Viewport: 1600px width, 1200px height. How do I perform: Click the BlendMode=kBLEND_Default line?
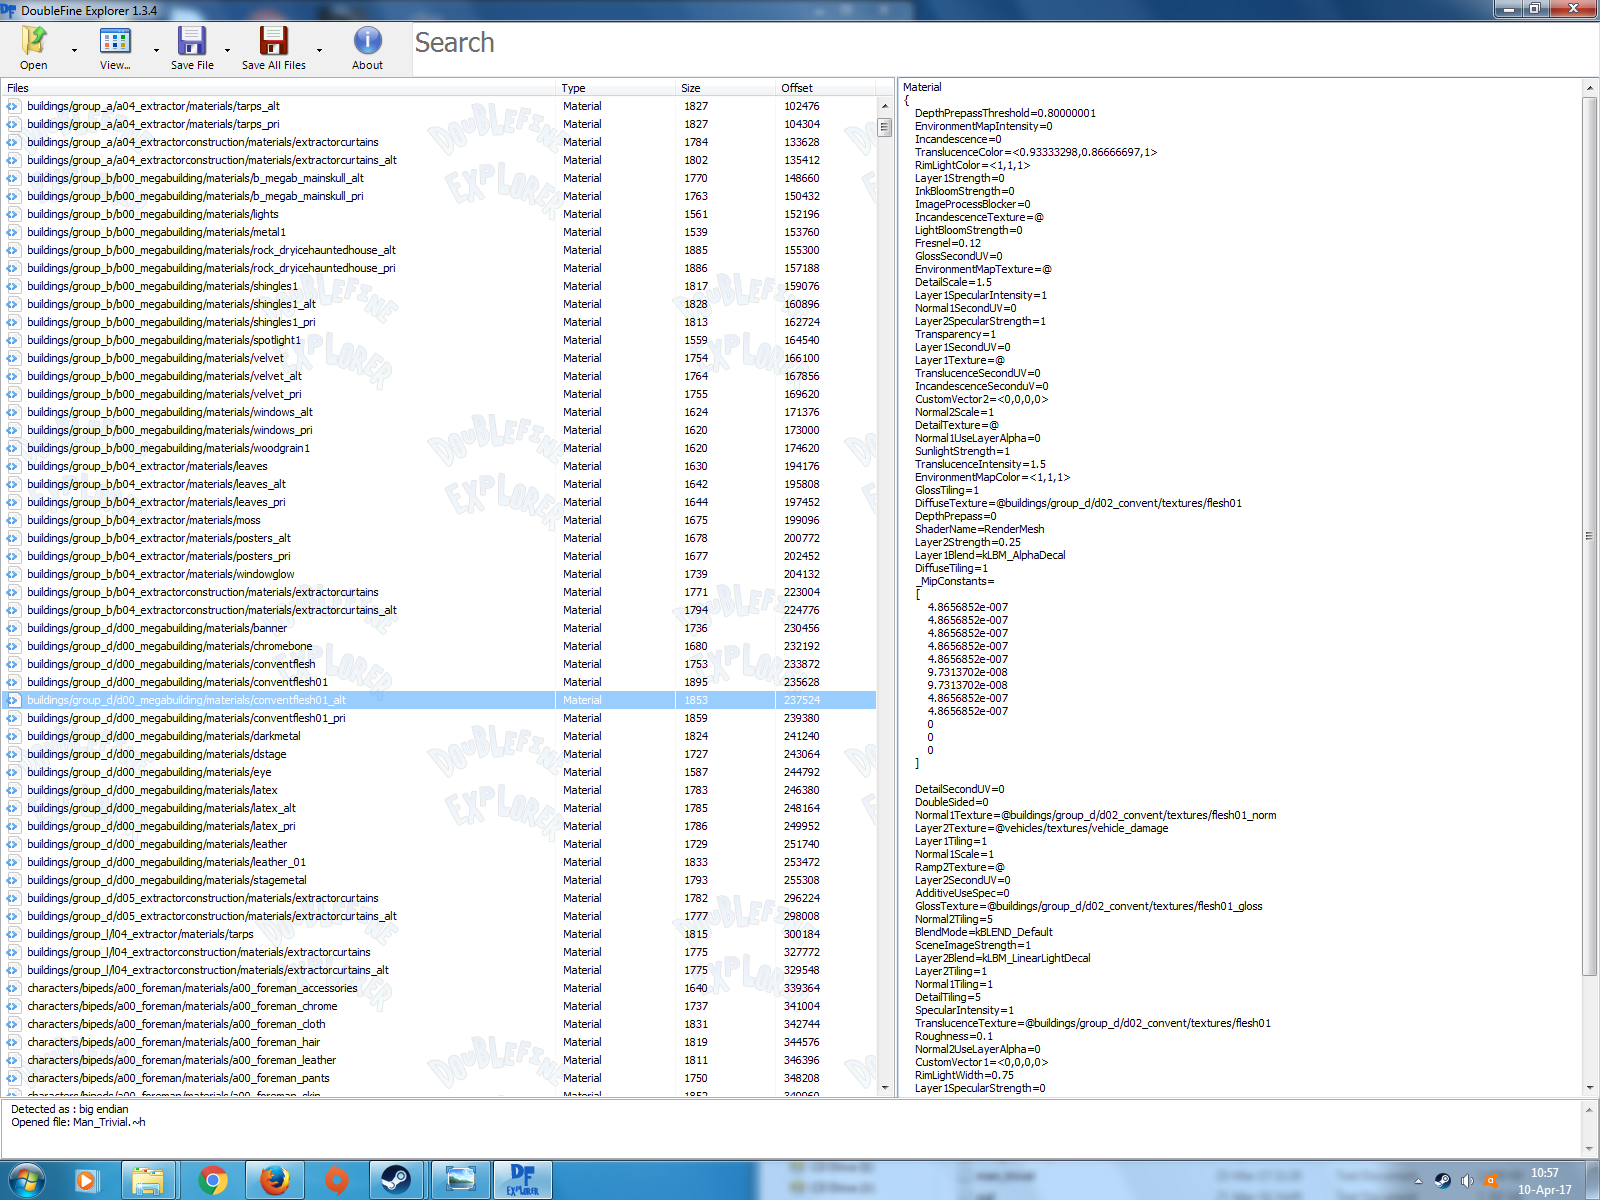click(x=984, y=932)
